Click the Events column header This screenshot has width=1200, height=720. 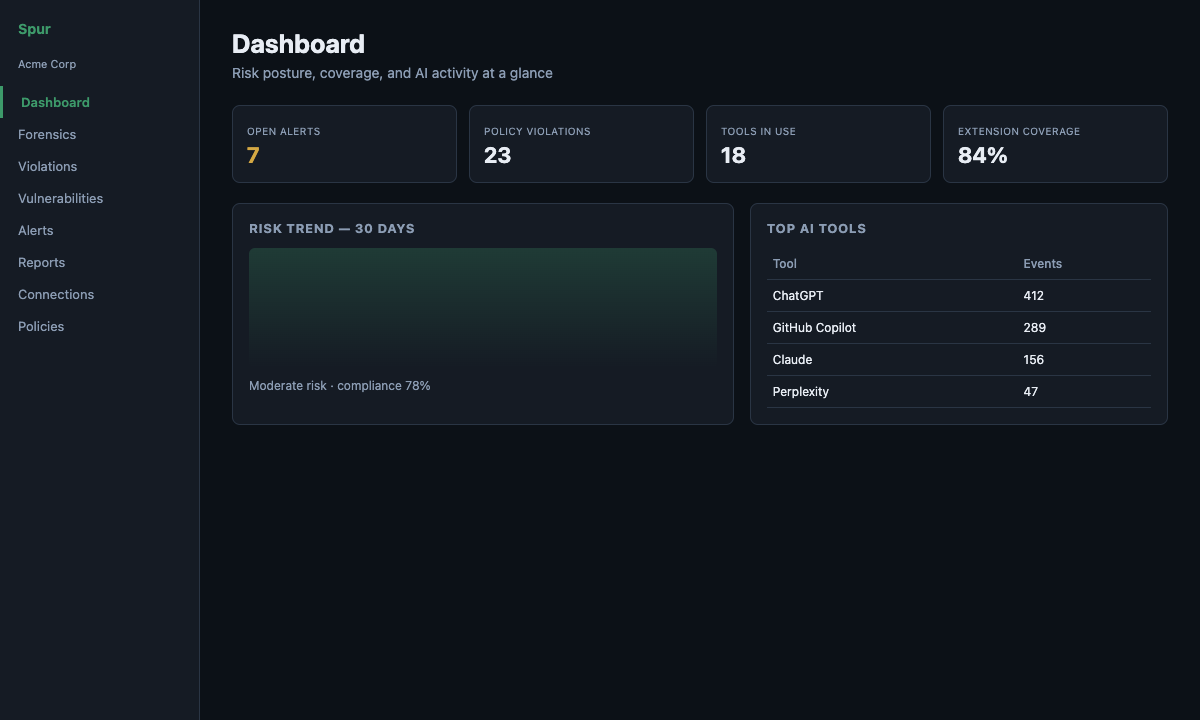tap(1042, 264)
